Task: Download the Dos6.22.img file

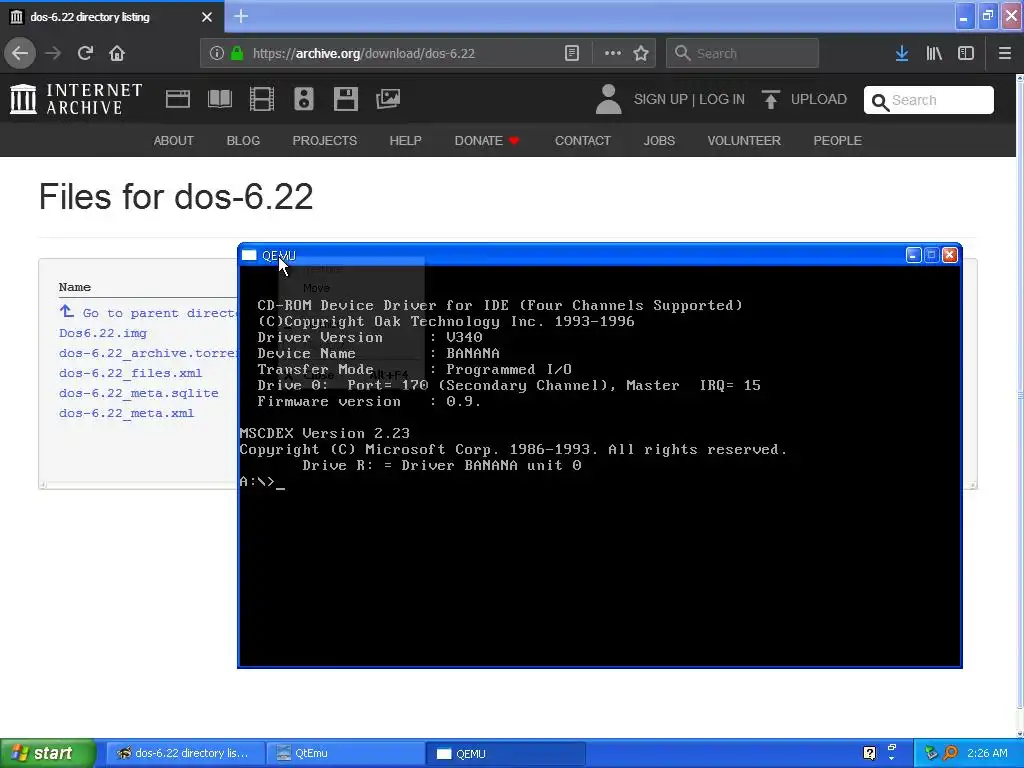Action: click(103, 333)
